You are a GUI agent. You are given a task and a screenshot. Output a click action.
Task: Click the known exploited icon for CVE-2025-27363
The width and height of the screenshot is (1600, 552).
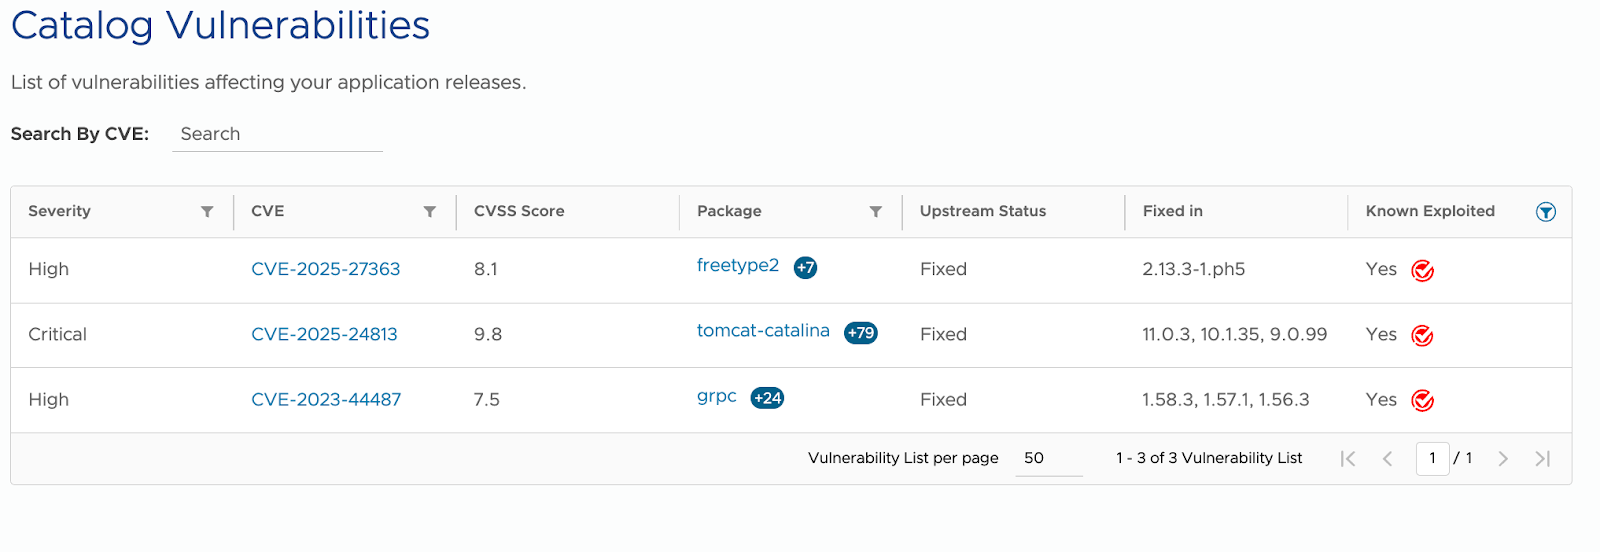1423,270
